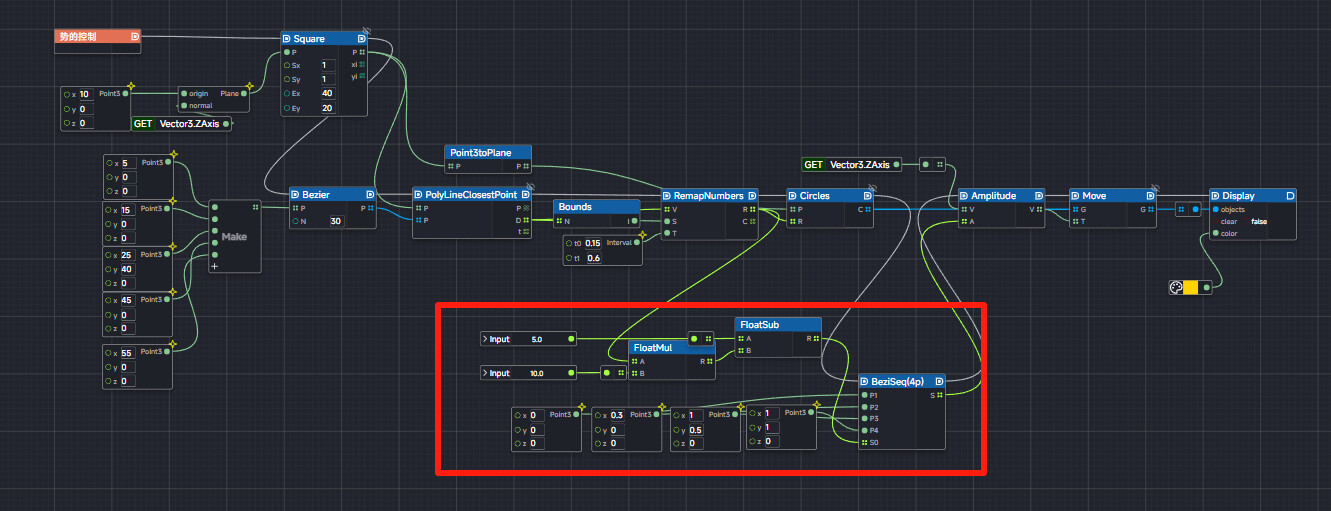Image resolution: width=1331 pixels, height=511 pixels.
Task: Expand the Input 10.0 node chevron
Action: [x=485, y=373]
